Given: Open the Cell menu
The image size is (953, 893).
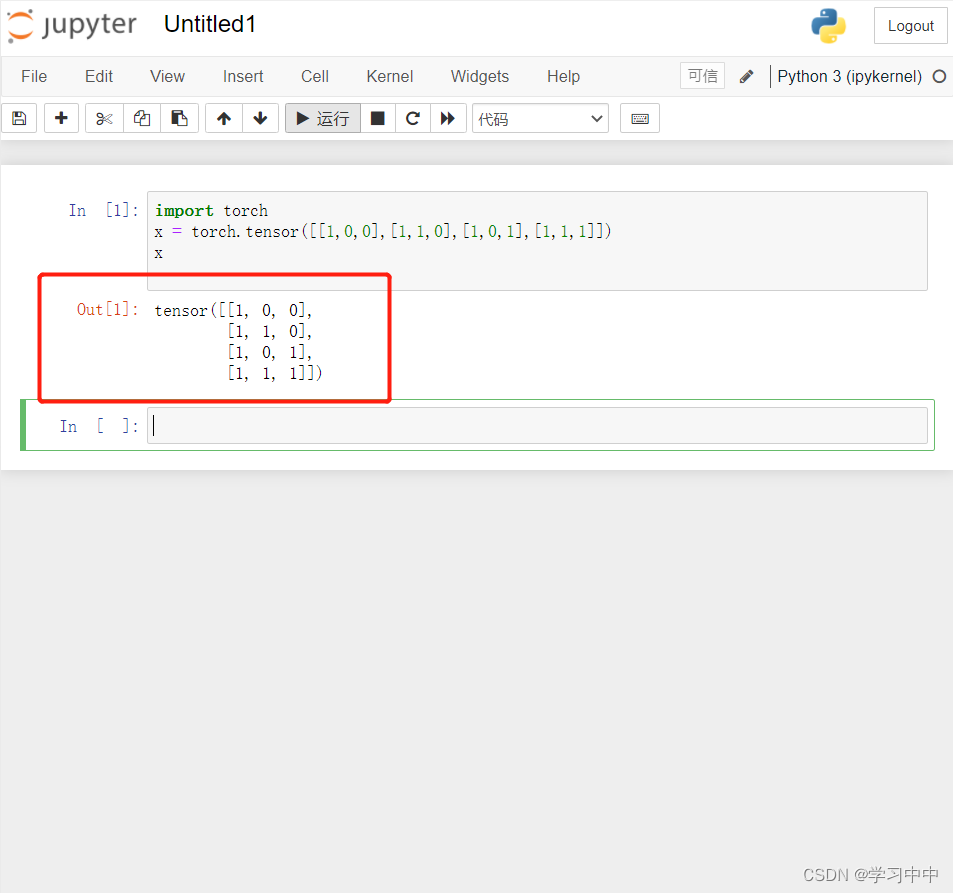Looking at the screenshot, I should tap(314, 76).
